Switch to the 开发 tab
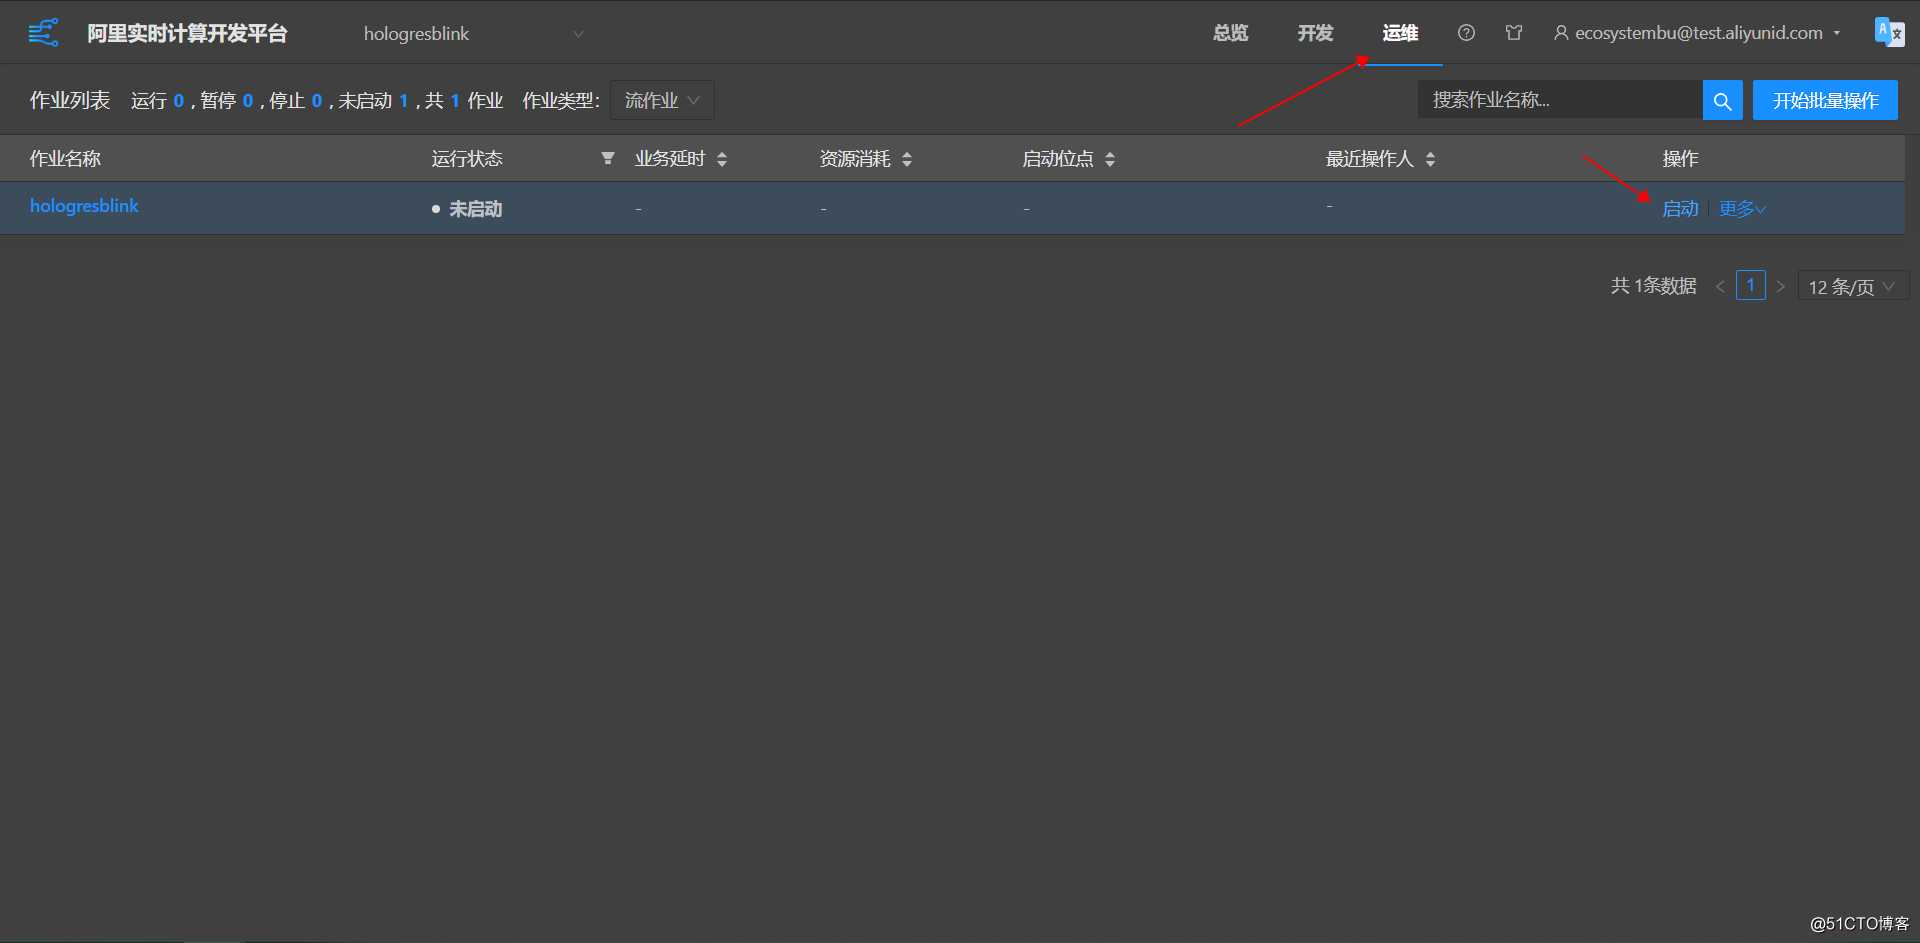Viewport: 1920px width, 943px height. pyautogui.click(x=1315, y=33)
